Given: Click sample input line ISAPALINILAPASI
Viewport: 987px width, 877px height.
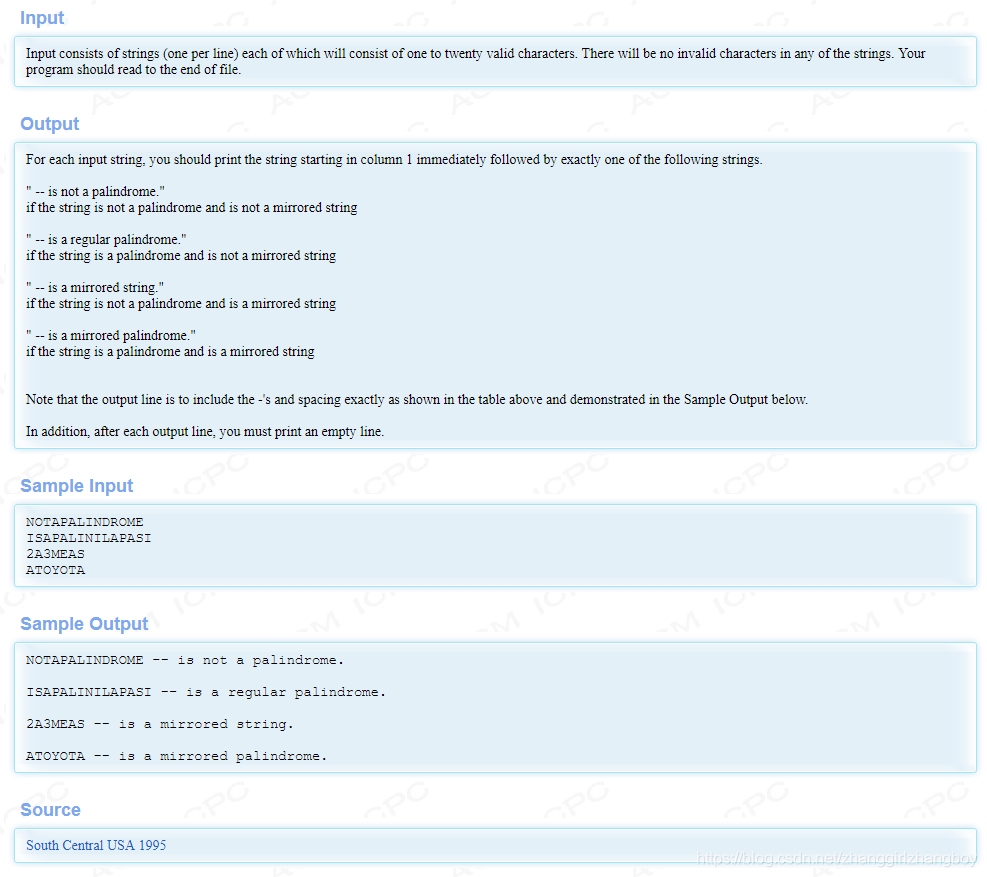Looking at the screenshot, I should click(89, 538).
